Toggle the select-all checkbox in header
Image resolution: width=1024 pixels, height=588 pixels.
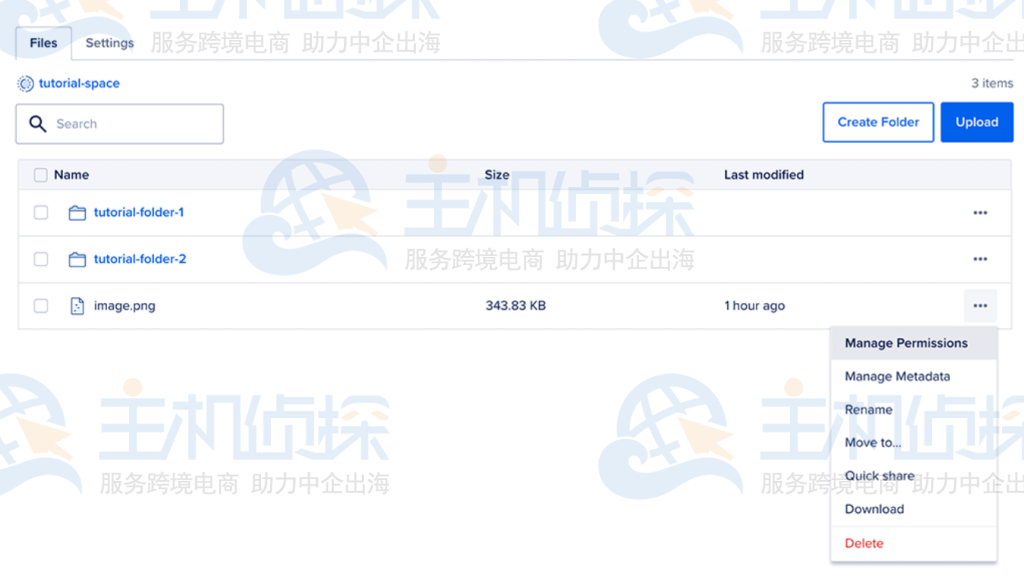point(40,174)
